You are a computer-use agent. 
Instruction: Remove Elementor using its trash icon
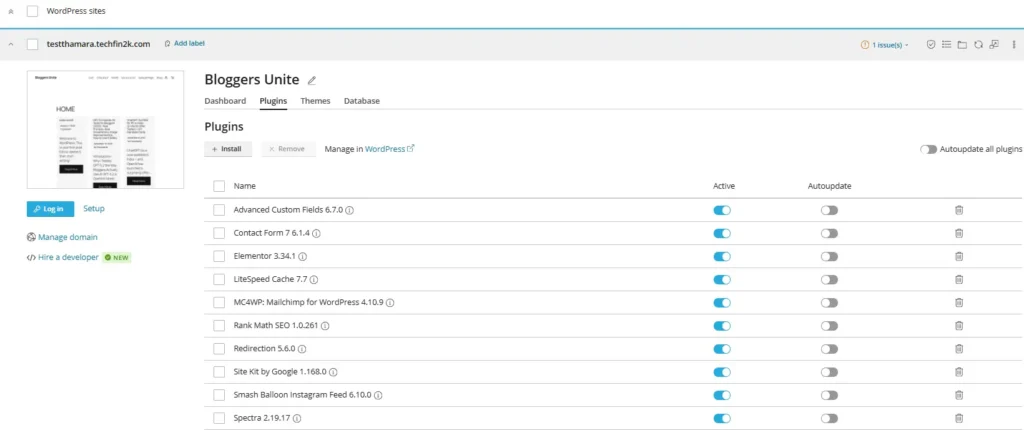pos(959,256)
